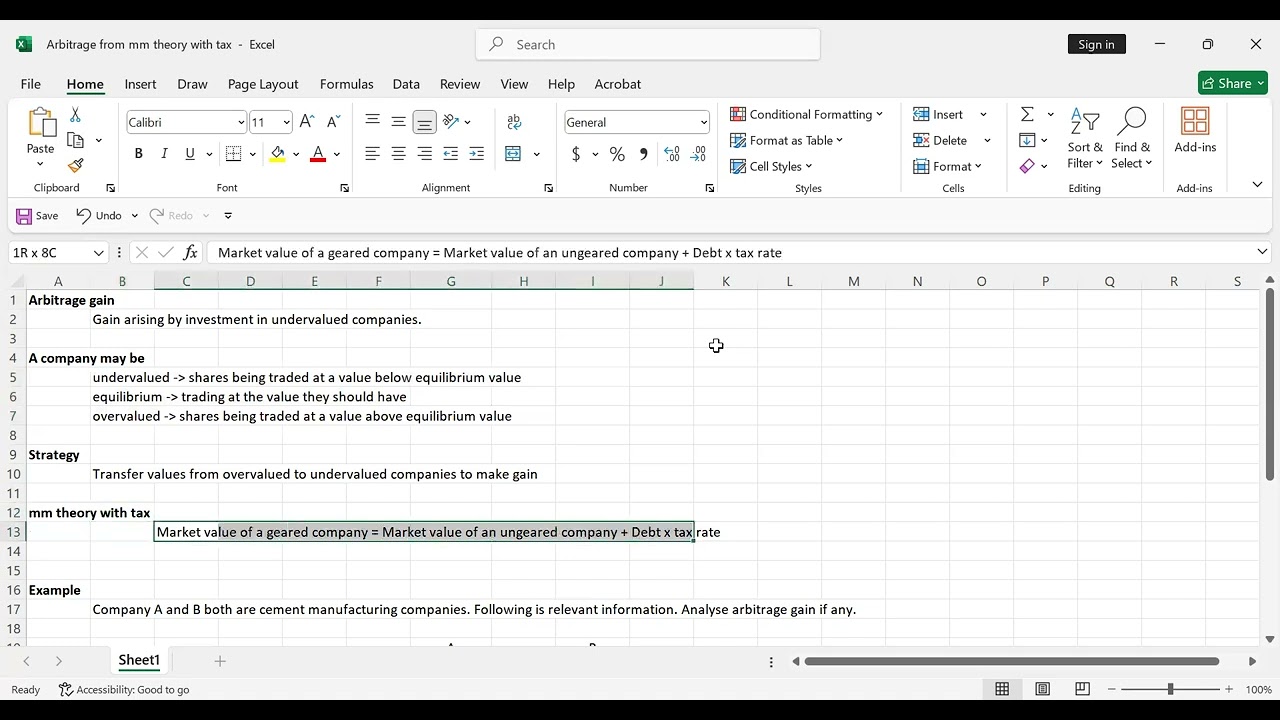1280x720 pixels.
Task: Apply yellow Fill Color
Action: [x=277, y=154]
